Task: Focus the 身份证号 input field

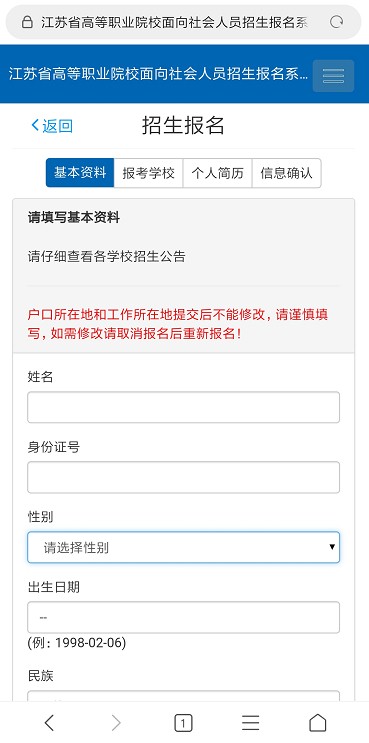Action: [x=183, y=477]
